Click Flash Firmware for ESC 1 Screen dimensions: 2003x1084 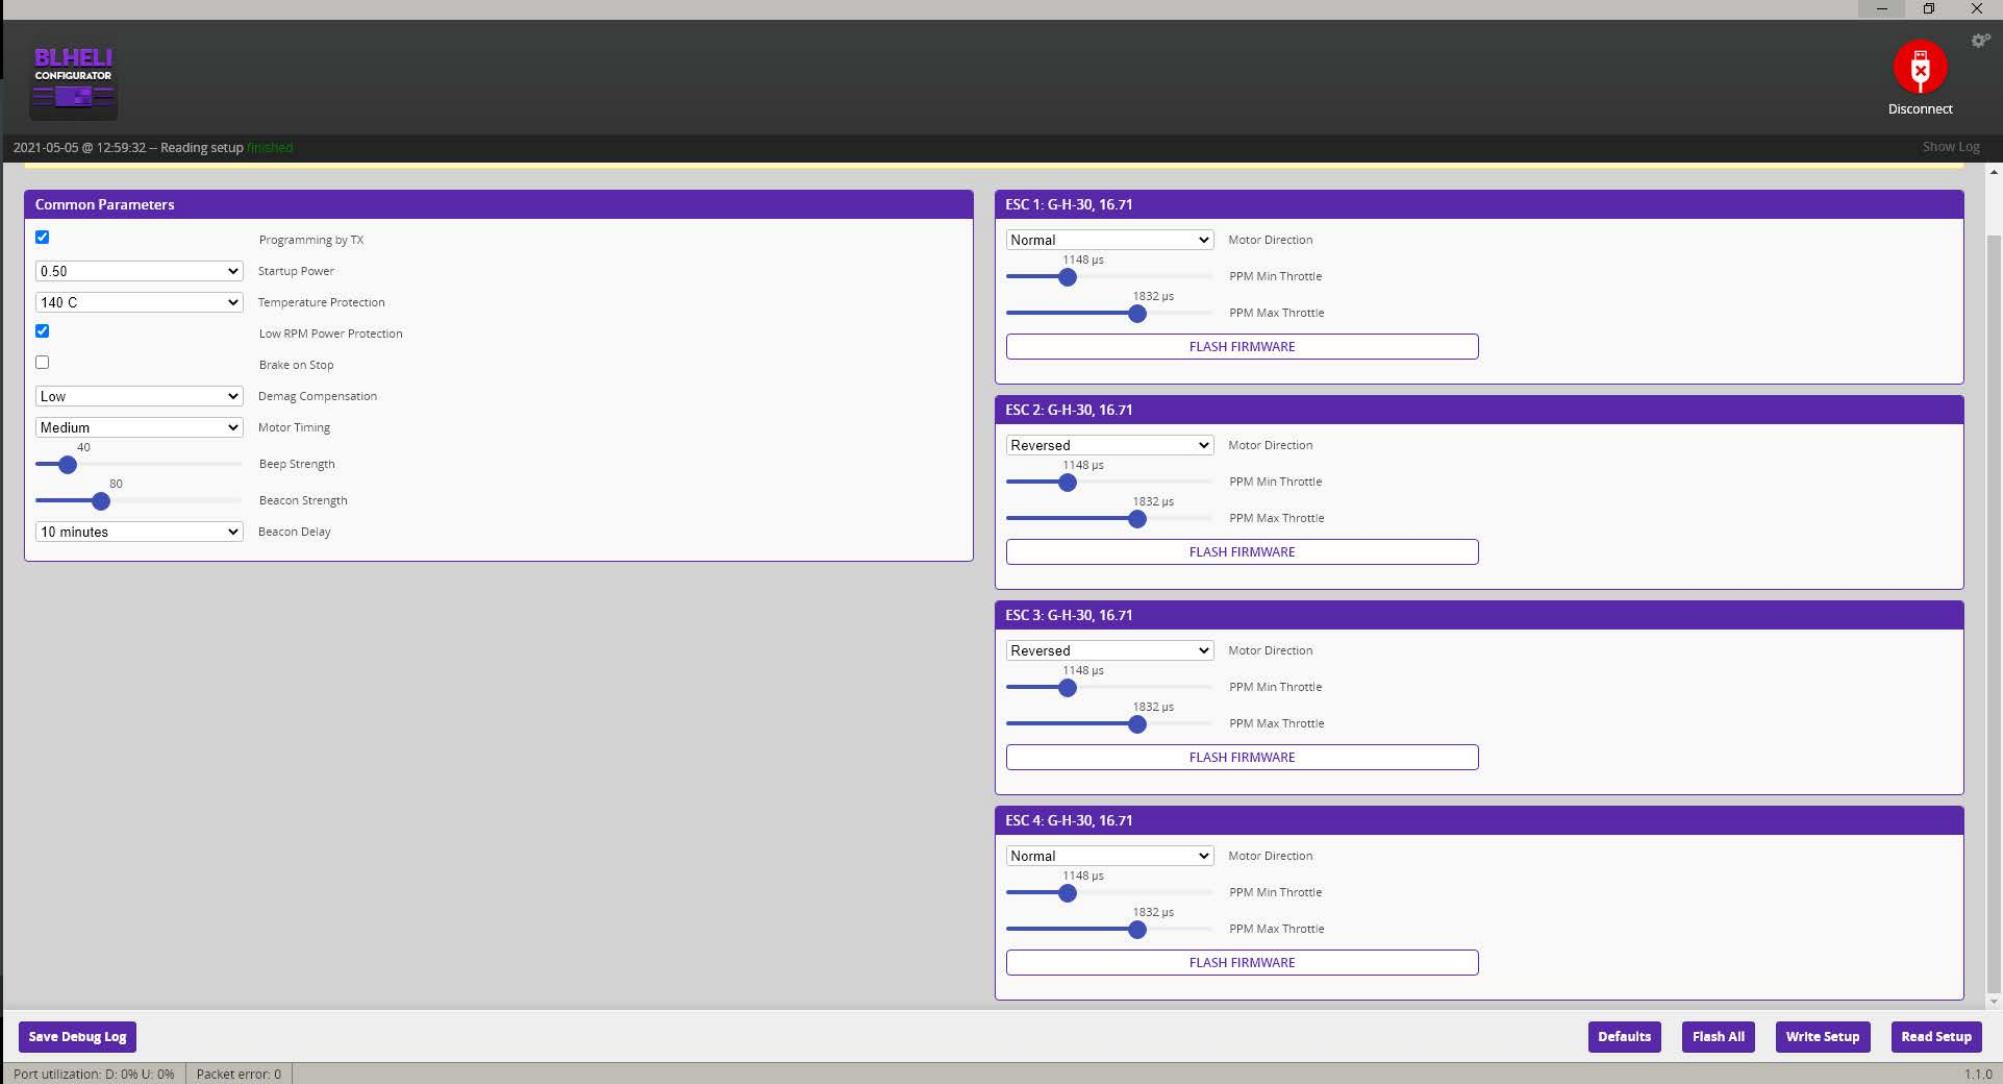pos(1241,347)
